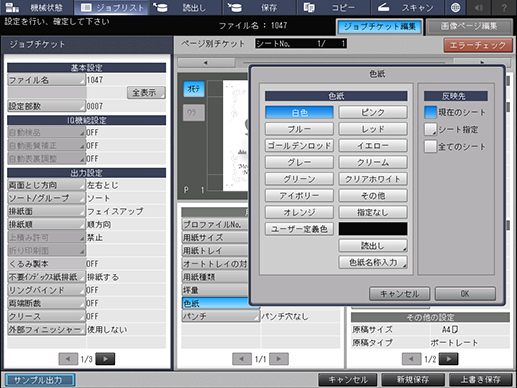Image resolution: width=517 pixels, height=388 pixels.
Task: Click the question mark help icon
Action: pyautogui.click(x=504, y=7)
